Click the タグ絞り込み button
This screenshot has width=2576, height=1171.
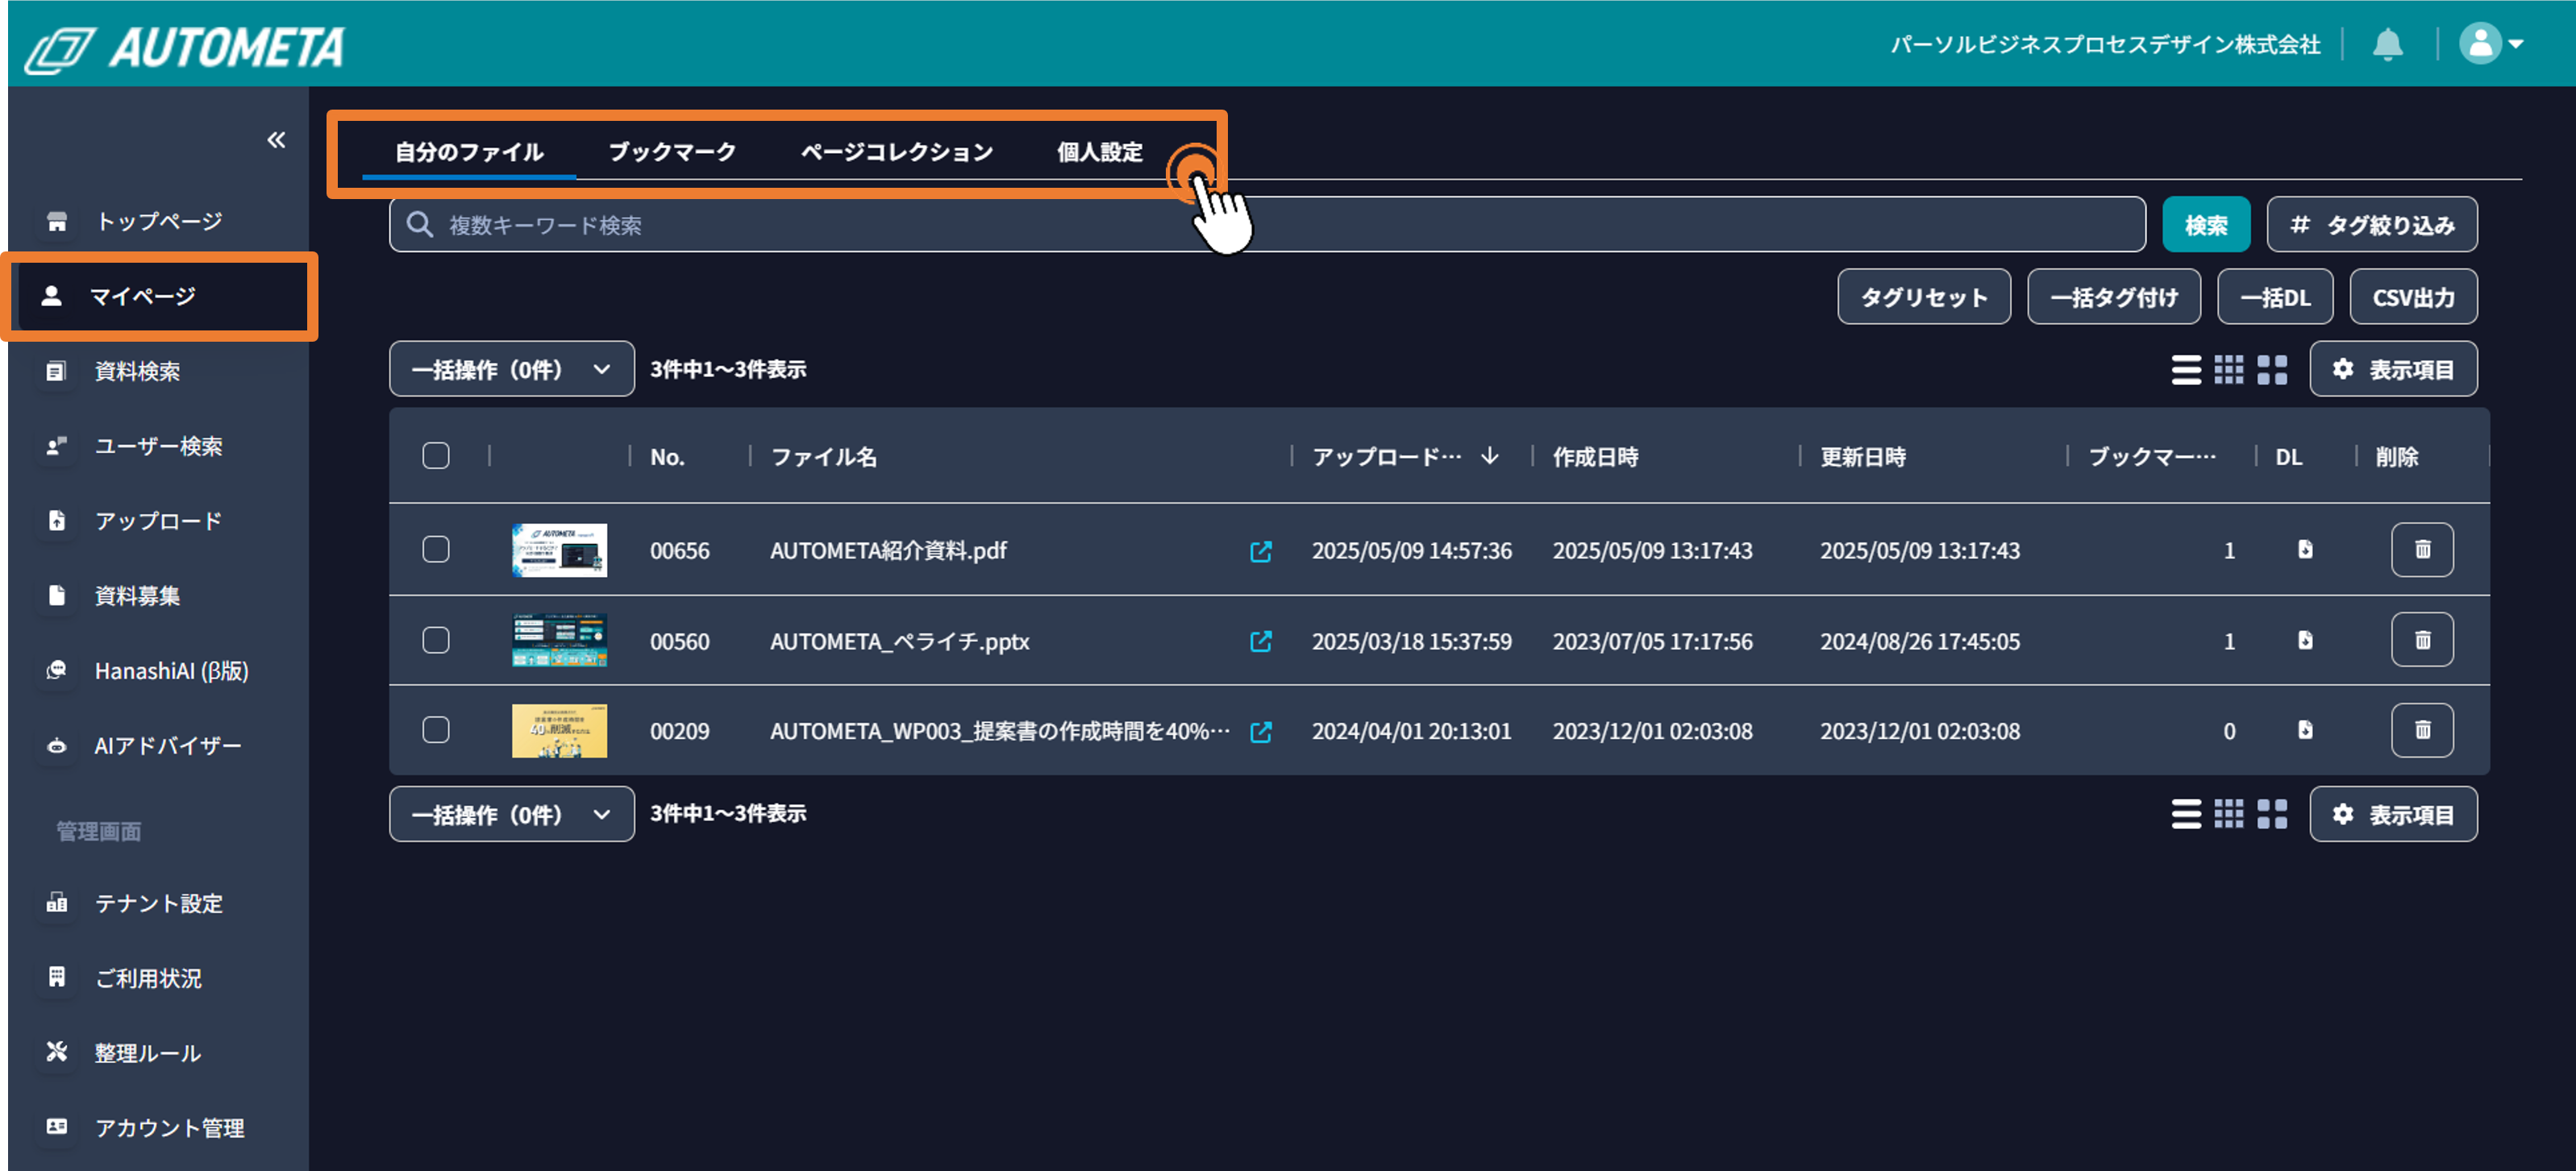coord(2372,225)
